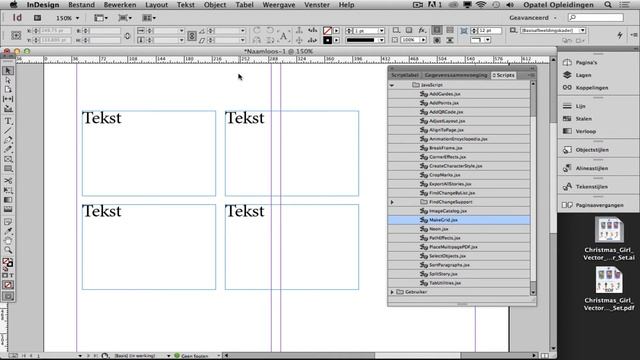
Task: Open the Venster menu
Action: pyautogui.click(x=317, y=5)
